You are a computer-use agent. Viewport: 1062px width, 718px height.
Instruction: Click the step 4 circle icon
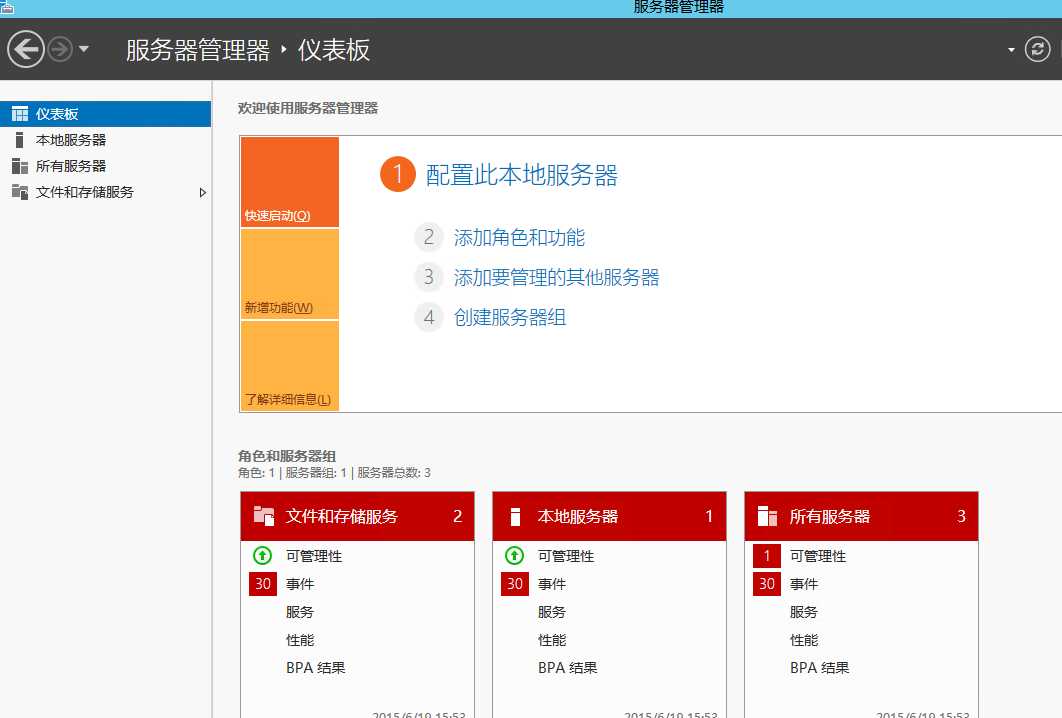[x=429, y=317]
